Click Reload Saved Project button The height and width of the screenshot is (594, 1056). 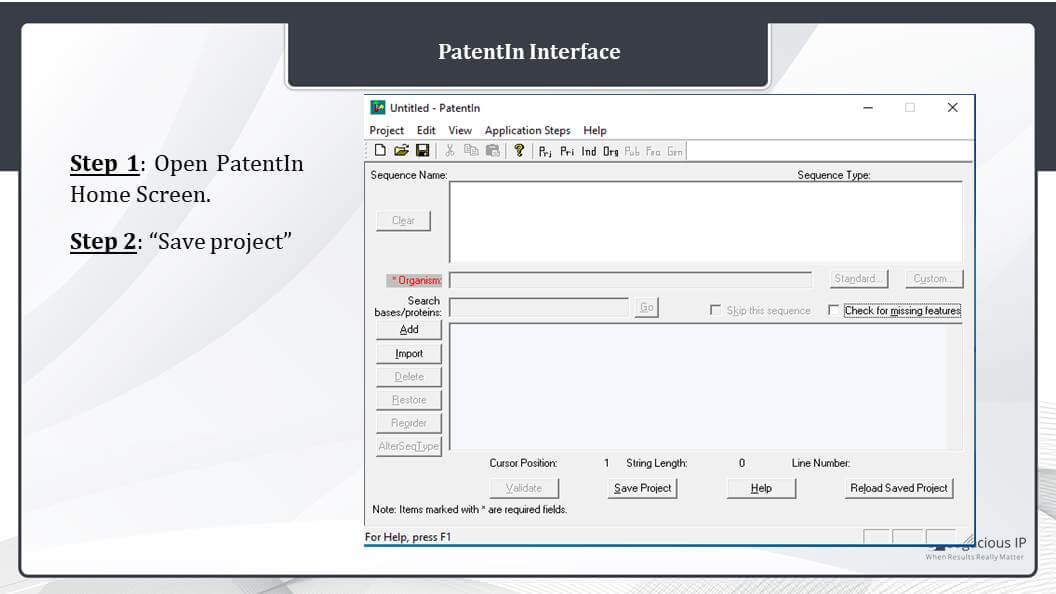898,488
